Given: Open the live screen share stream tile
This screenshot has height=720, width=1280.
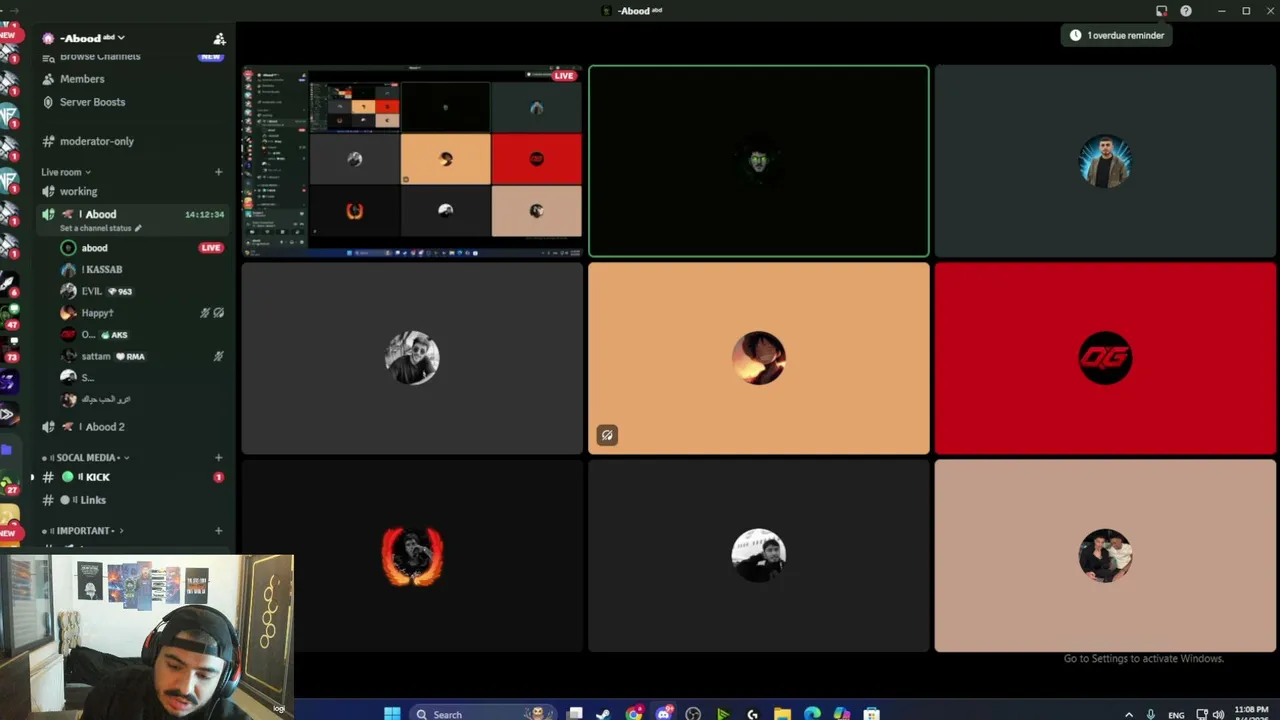Looking at the screenshot, I should pyautogui.click(x=412, y=161).
